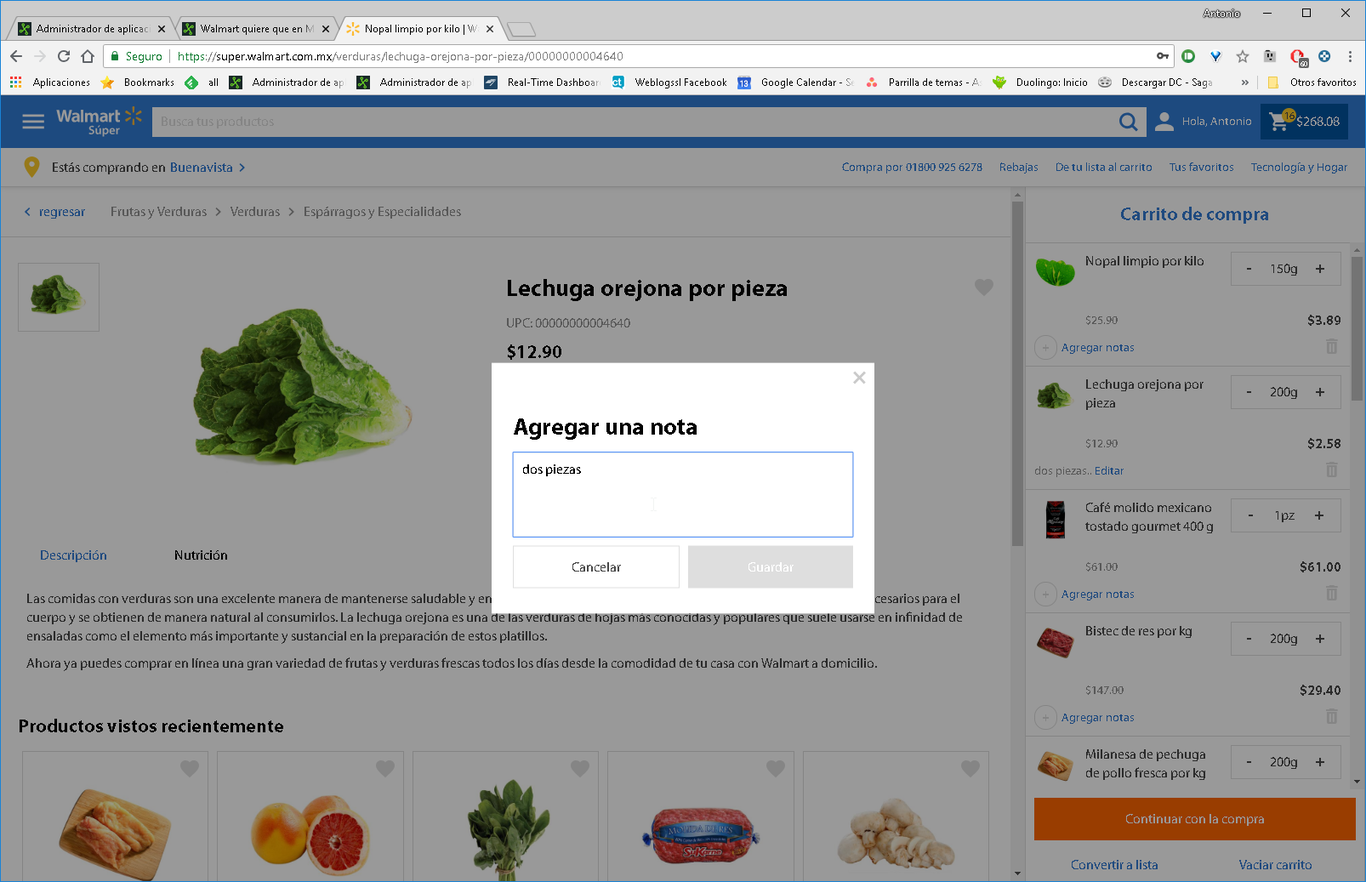Click the Vaciar carrito link
The height and width of the screenshot is (882, 1366).
1275,864
